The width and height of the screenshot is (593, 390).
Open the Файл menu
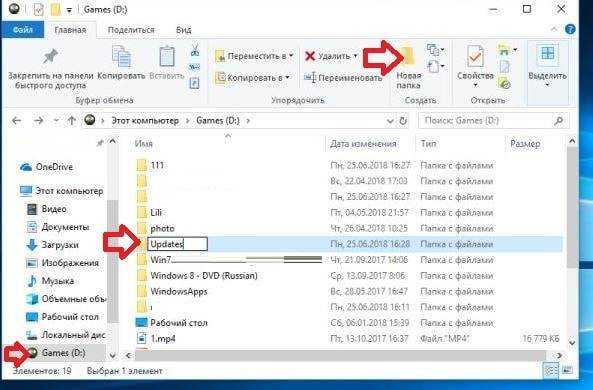tap(23, 30)
